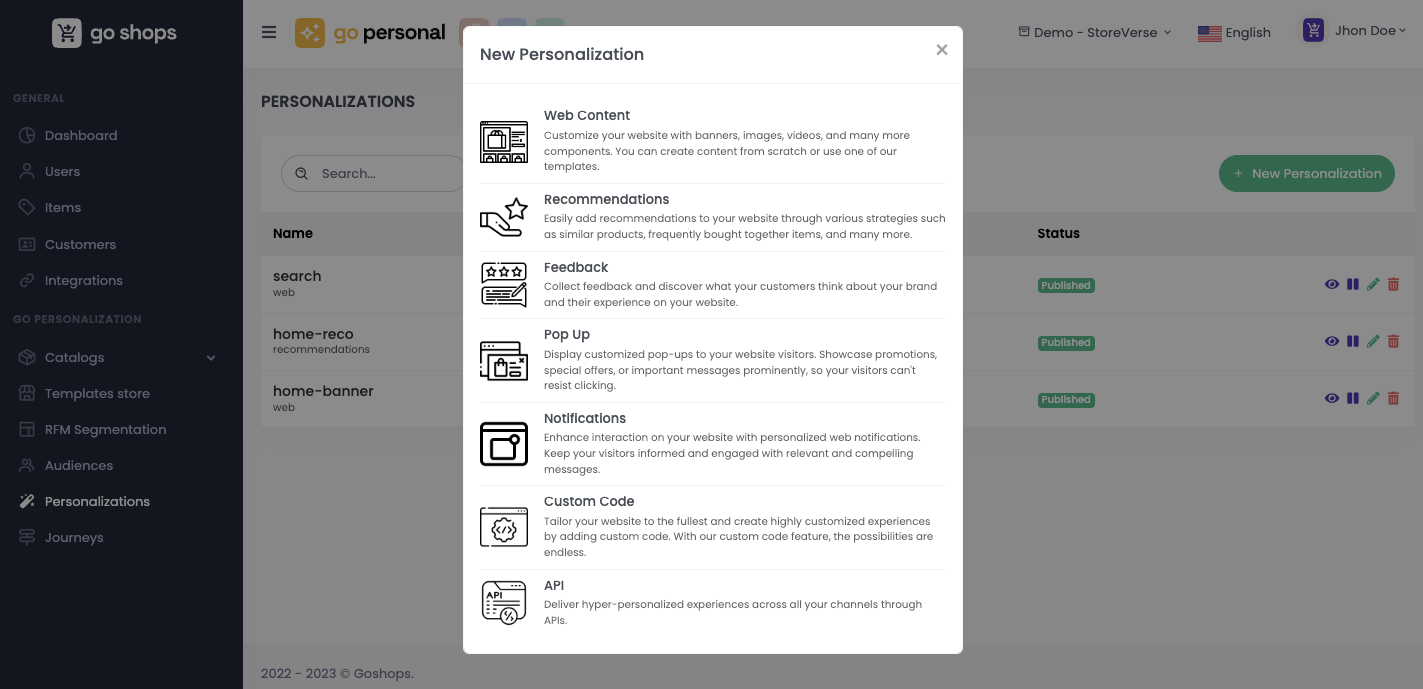Go to Journeys in the sidebar
This screenshot has height=689, width=1423.
click(74, 537)
